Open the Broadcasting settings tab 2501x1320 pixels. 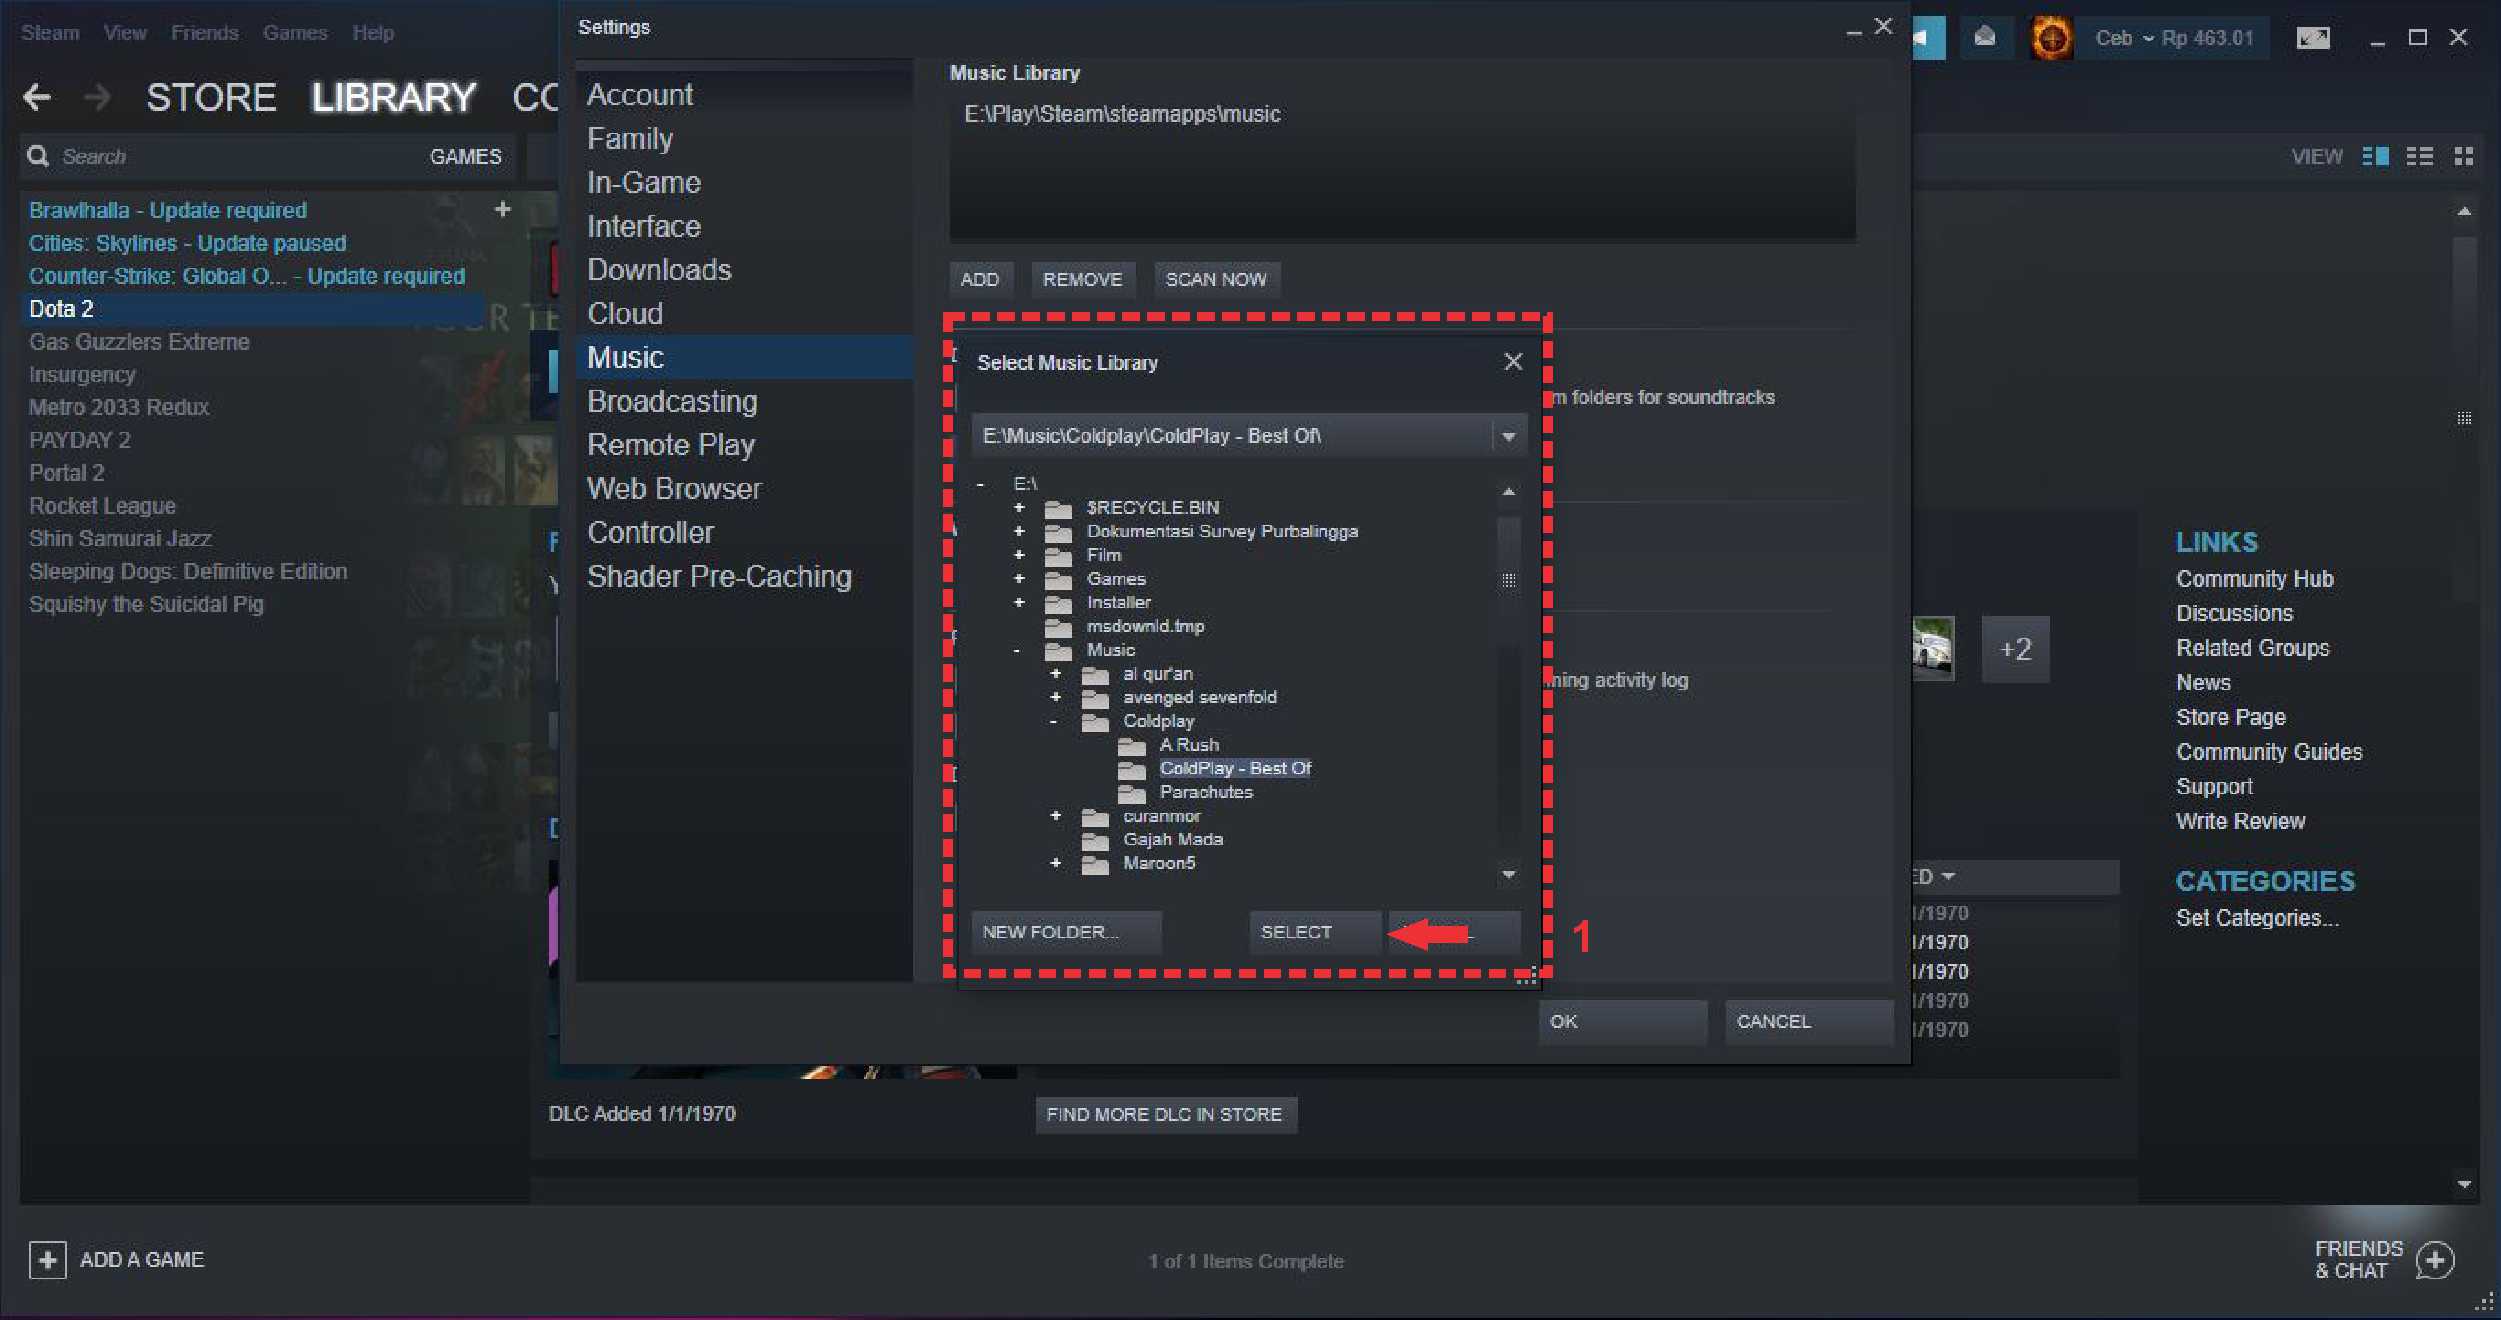click(x=672, y=401)
